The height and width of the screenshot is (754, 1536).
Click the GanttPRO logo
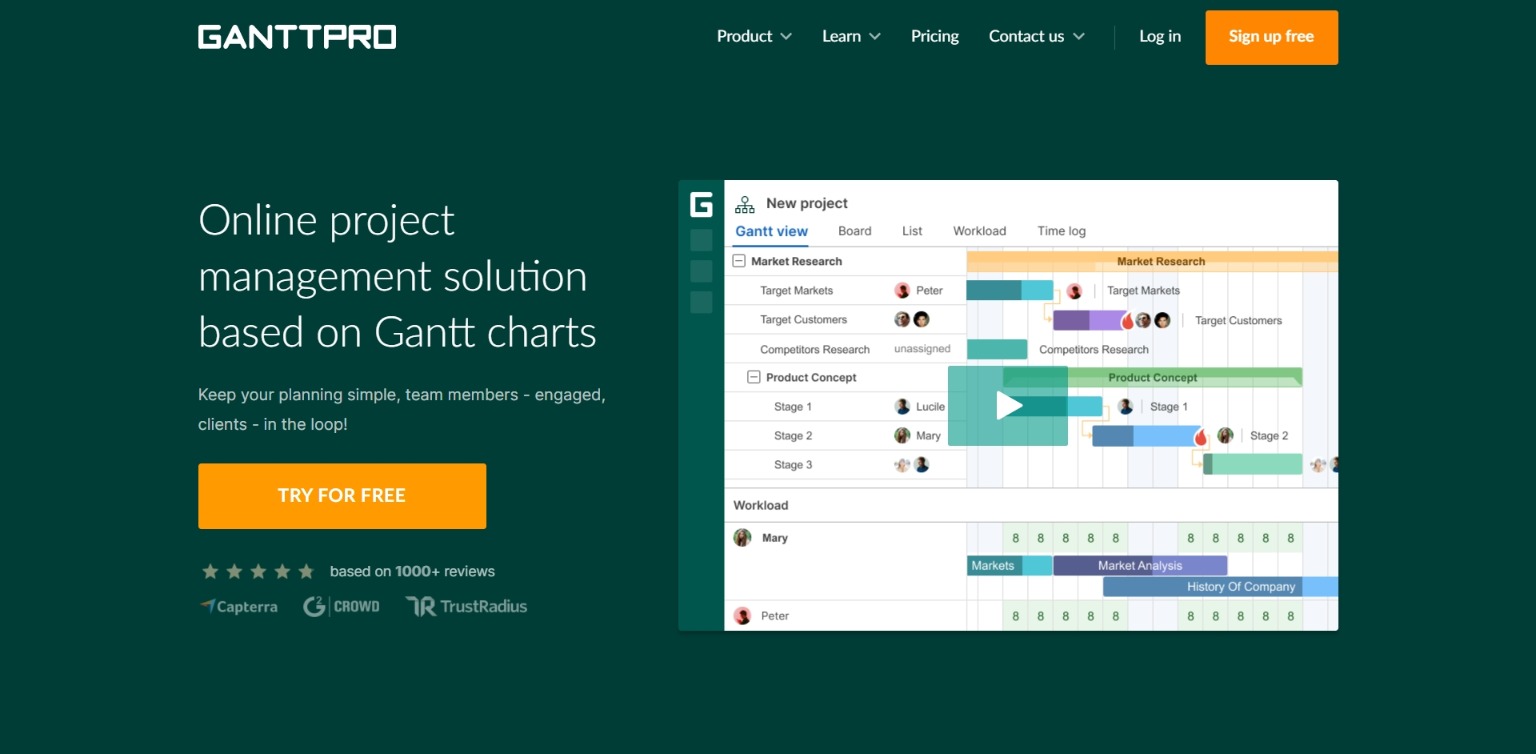(x=297, y=37)
